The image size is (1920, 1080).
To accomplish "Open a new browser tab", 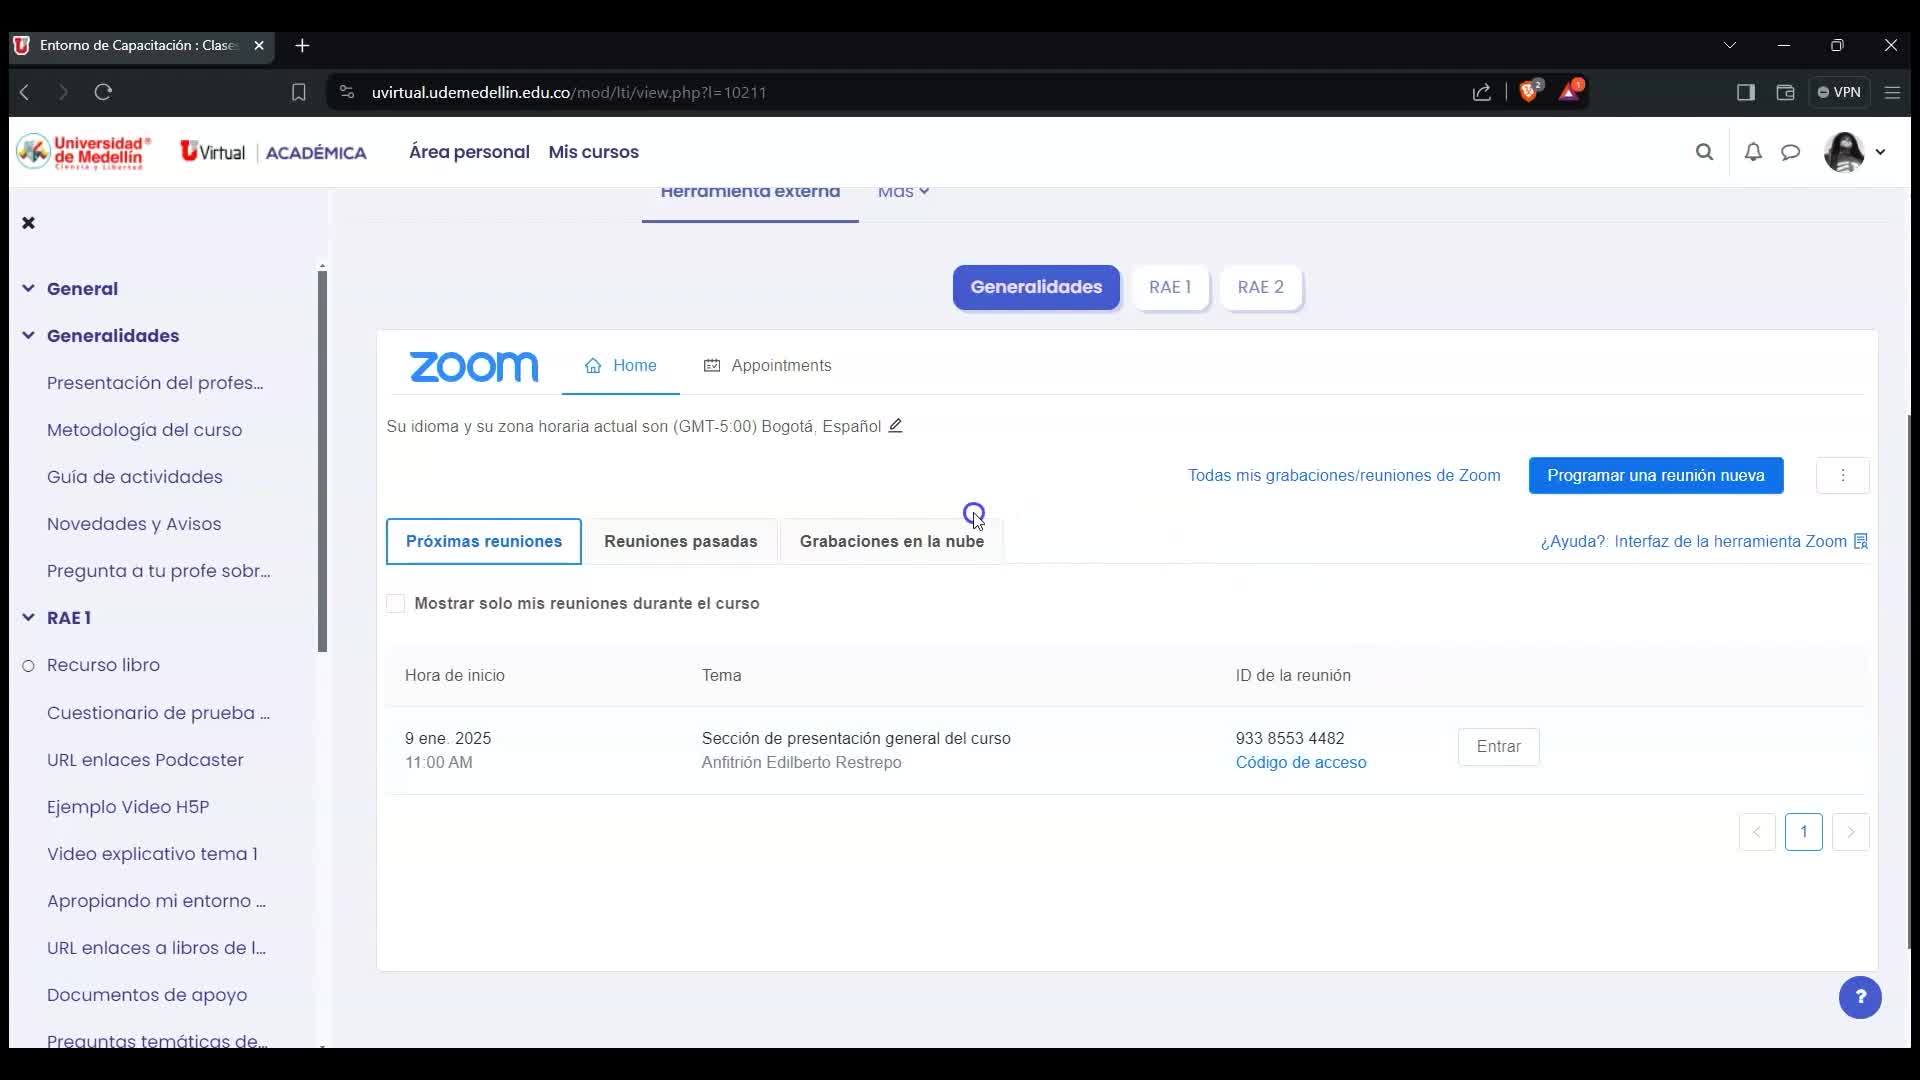I will pyautogui.click(x=303, y=45).
